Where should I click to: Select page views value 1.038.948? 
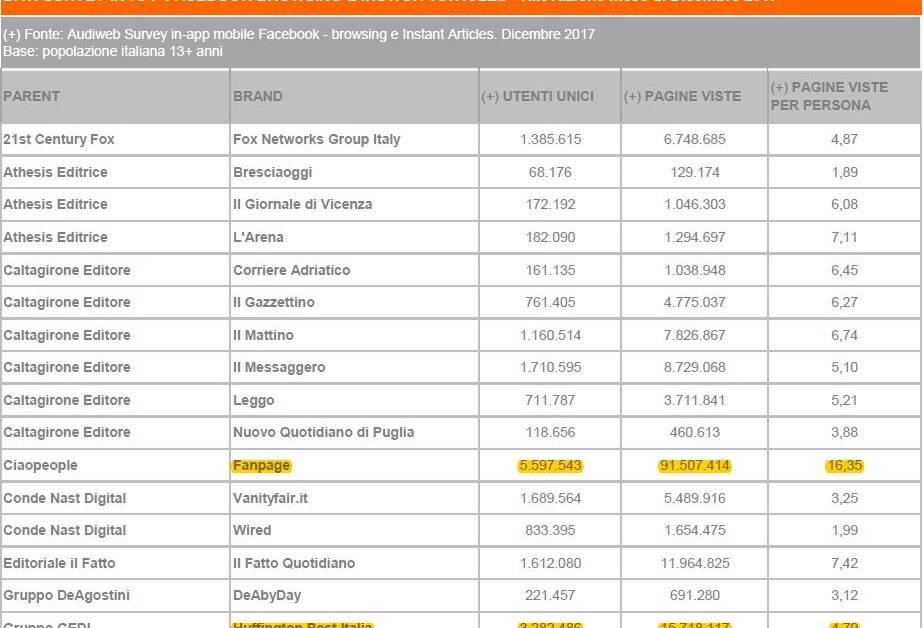(x=695, y=270)
